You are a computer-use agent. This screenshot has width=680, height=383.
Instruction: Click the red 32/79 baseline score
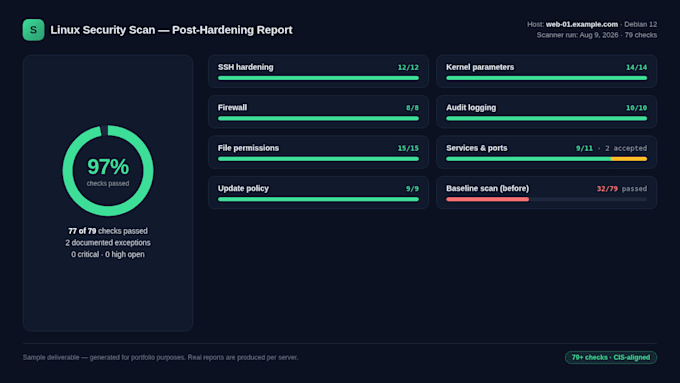tap(607, 189)
